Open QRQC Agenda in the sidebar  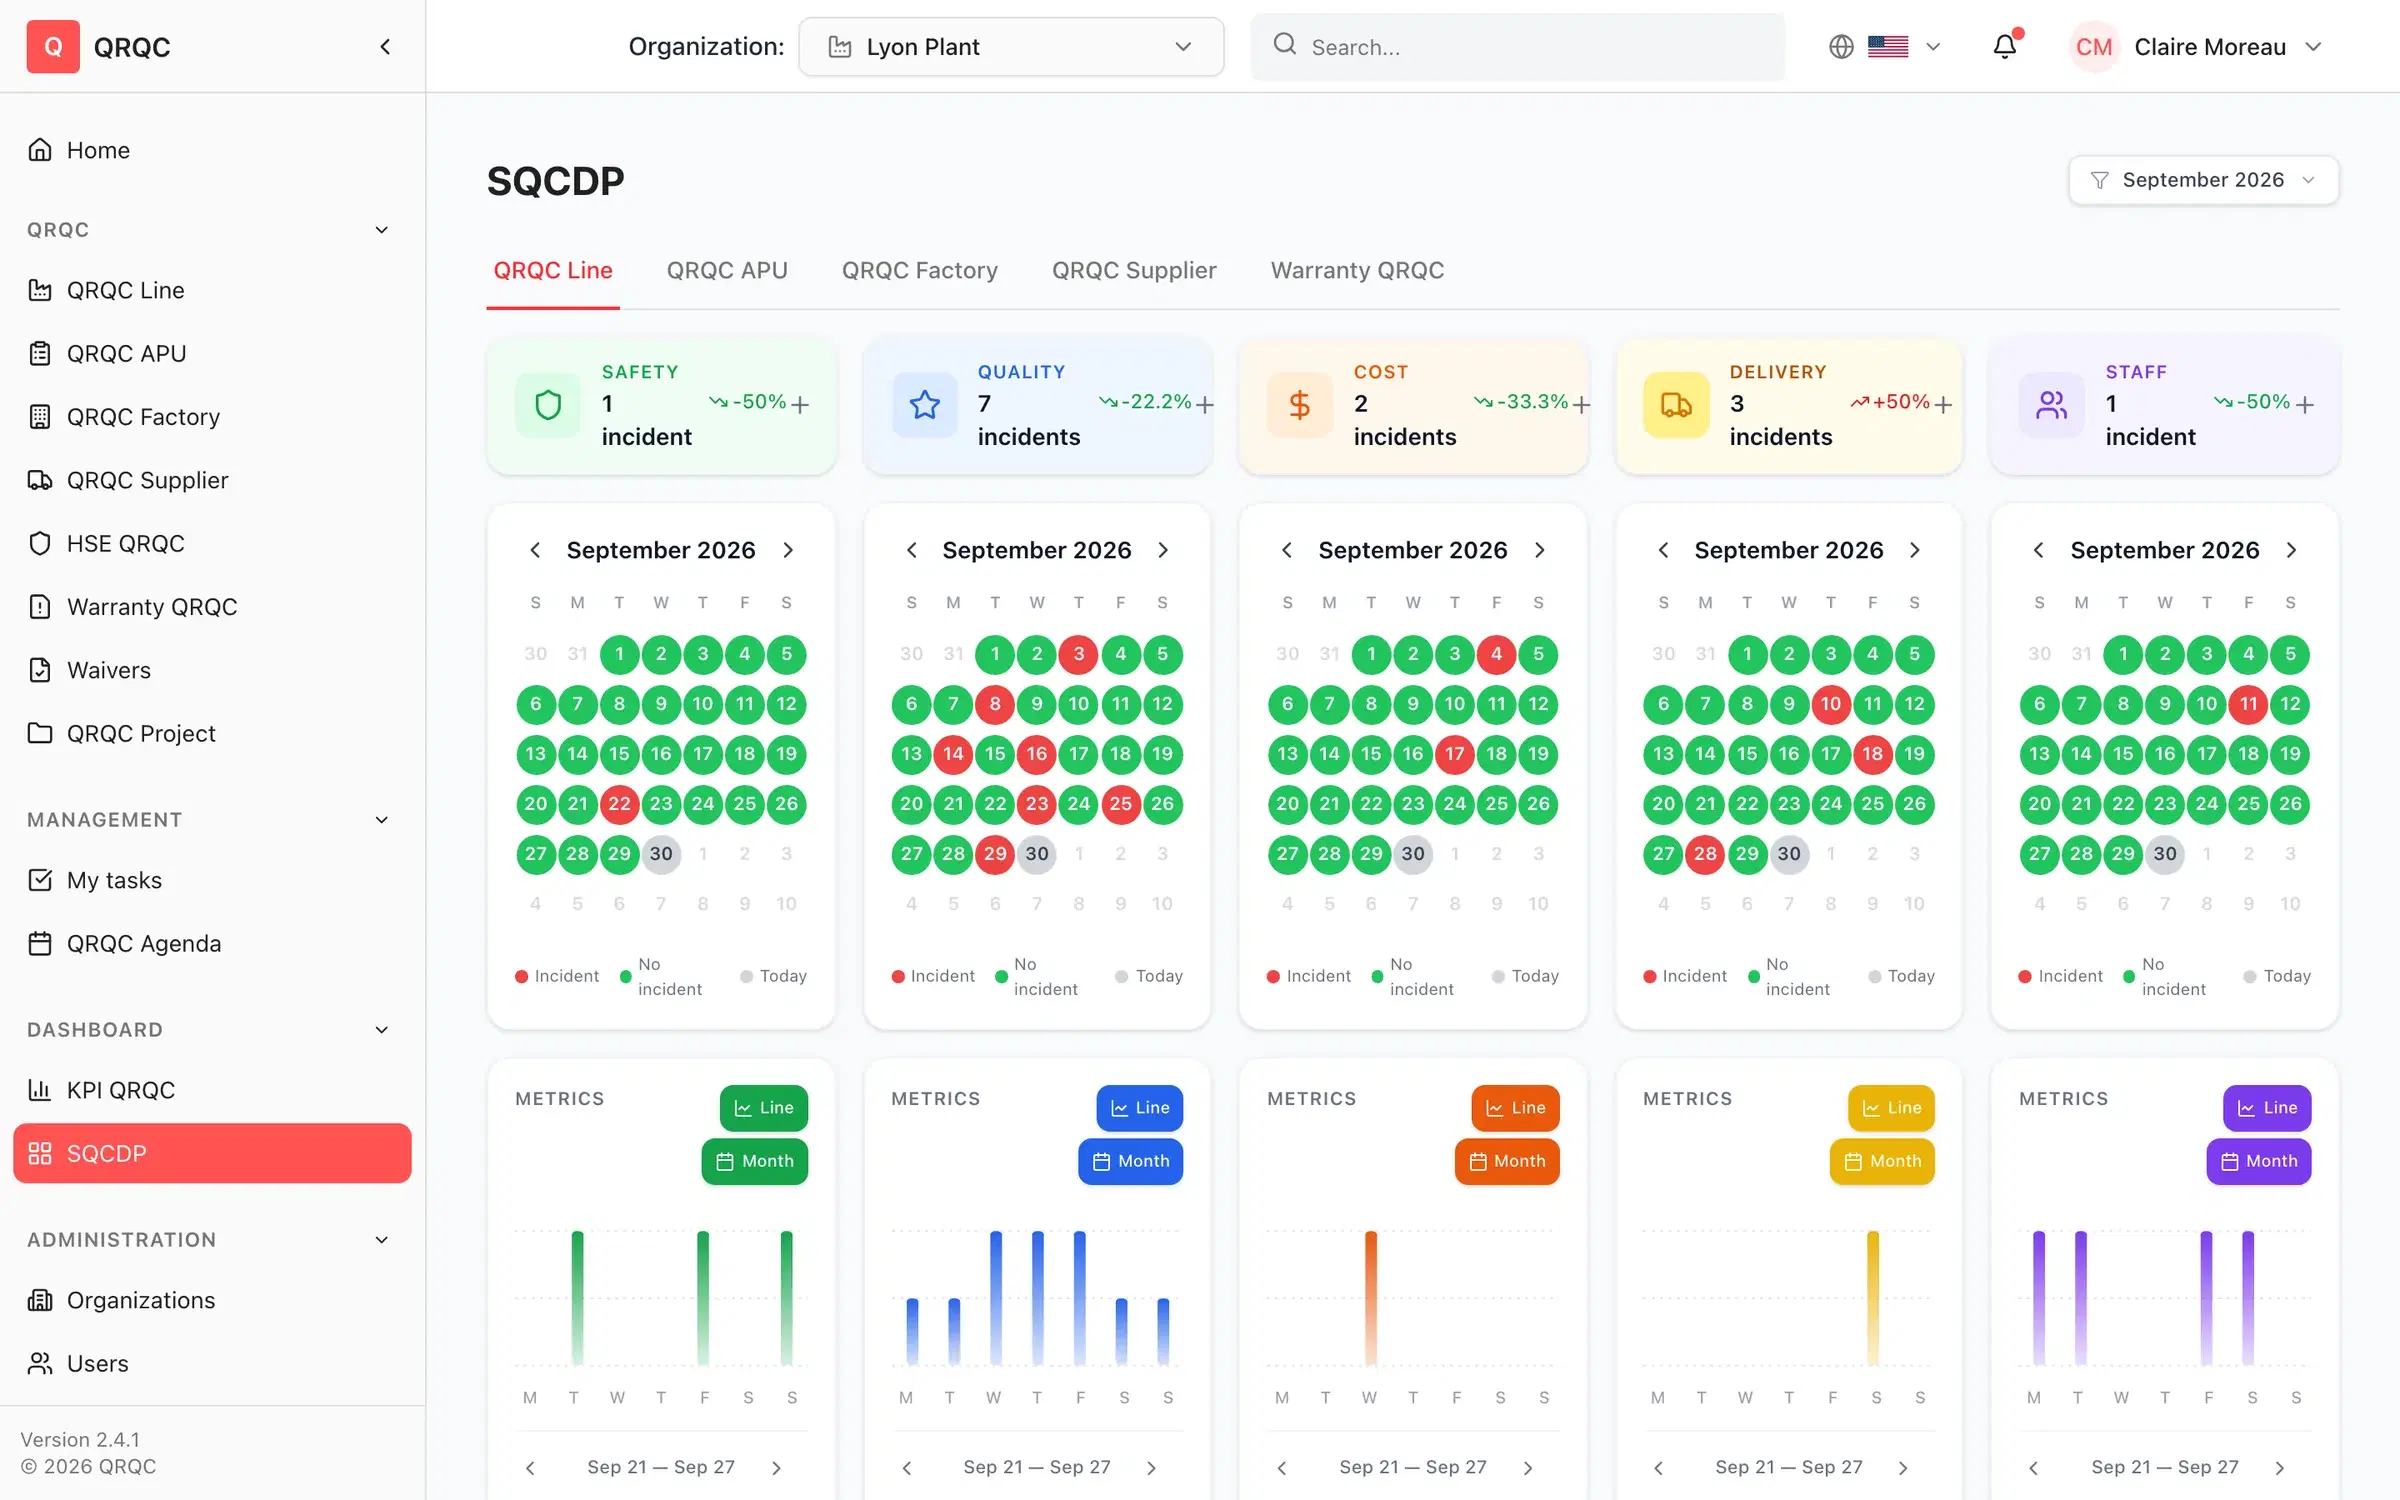212,943
